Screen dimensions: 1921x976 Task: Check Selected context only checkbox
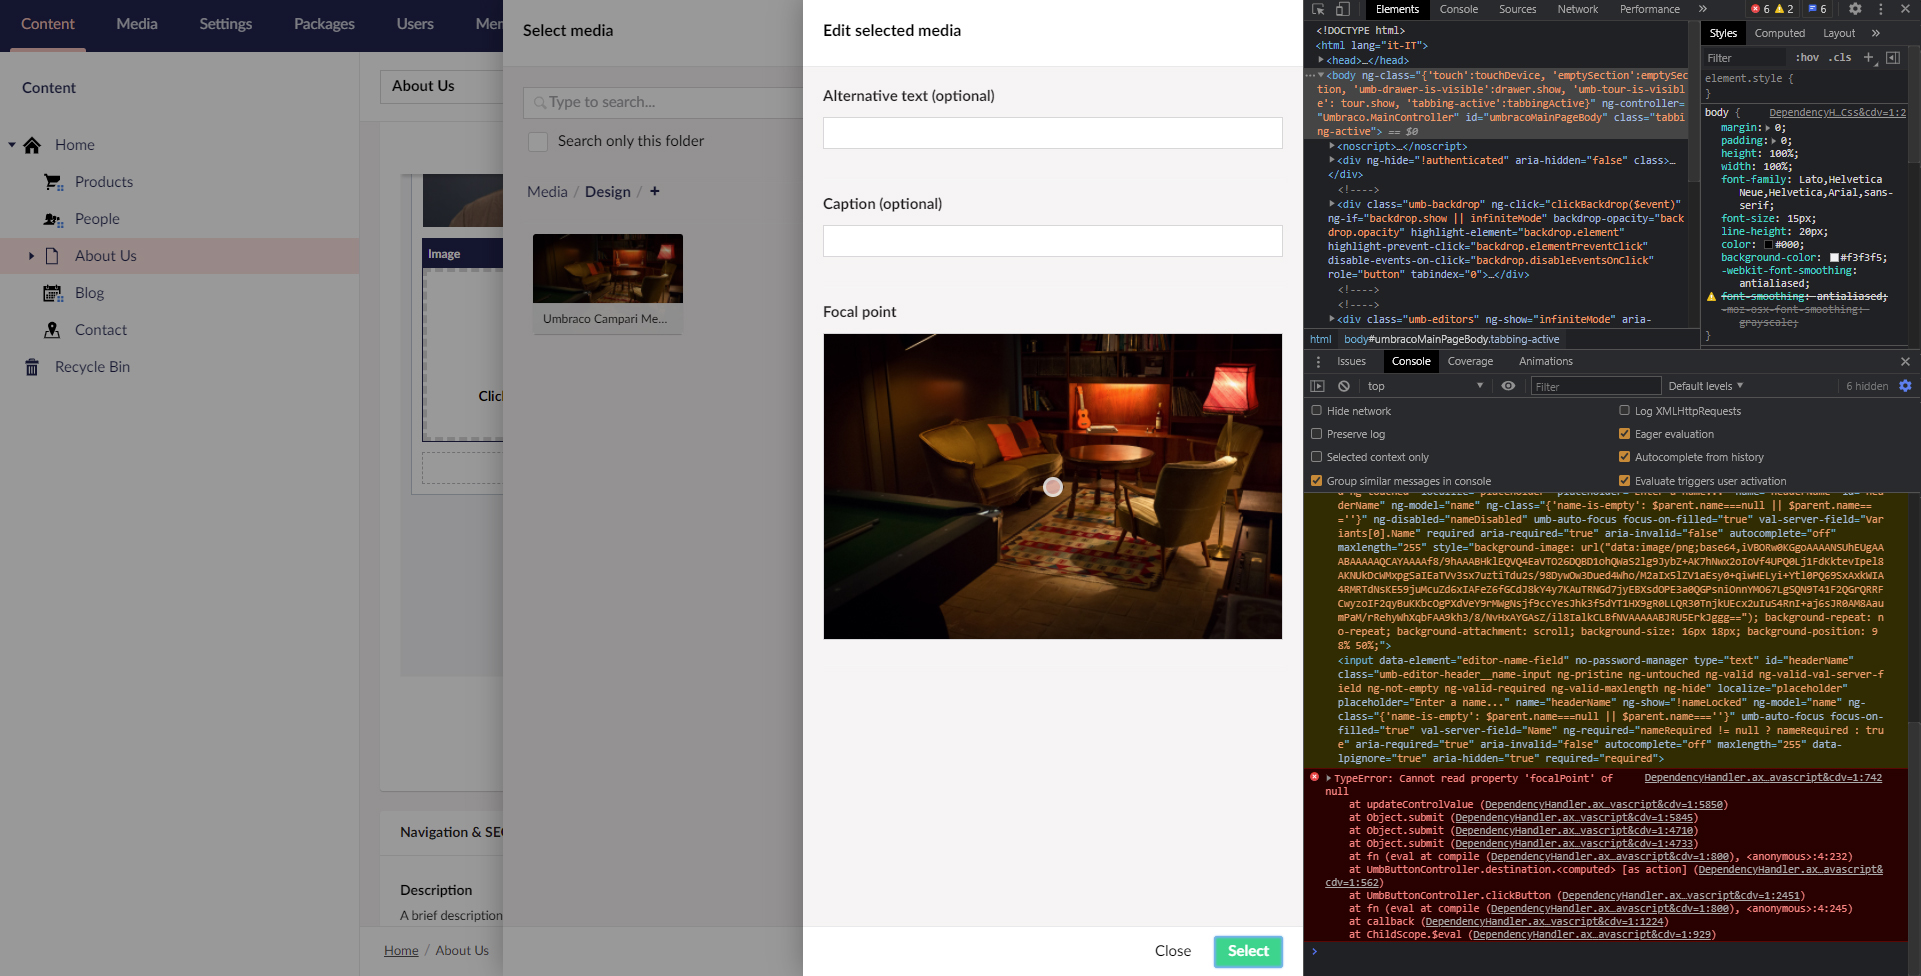tap(1317, 457)
